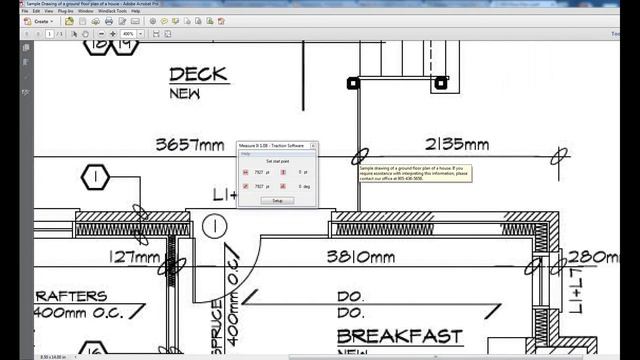Click the DECK label in drawing
This screenshot has height=360, width=640.
198,74
